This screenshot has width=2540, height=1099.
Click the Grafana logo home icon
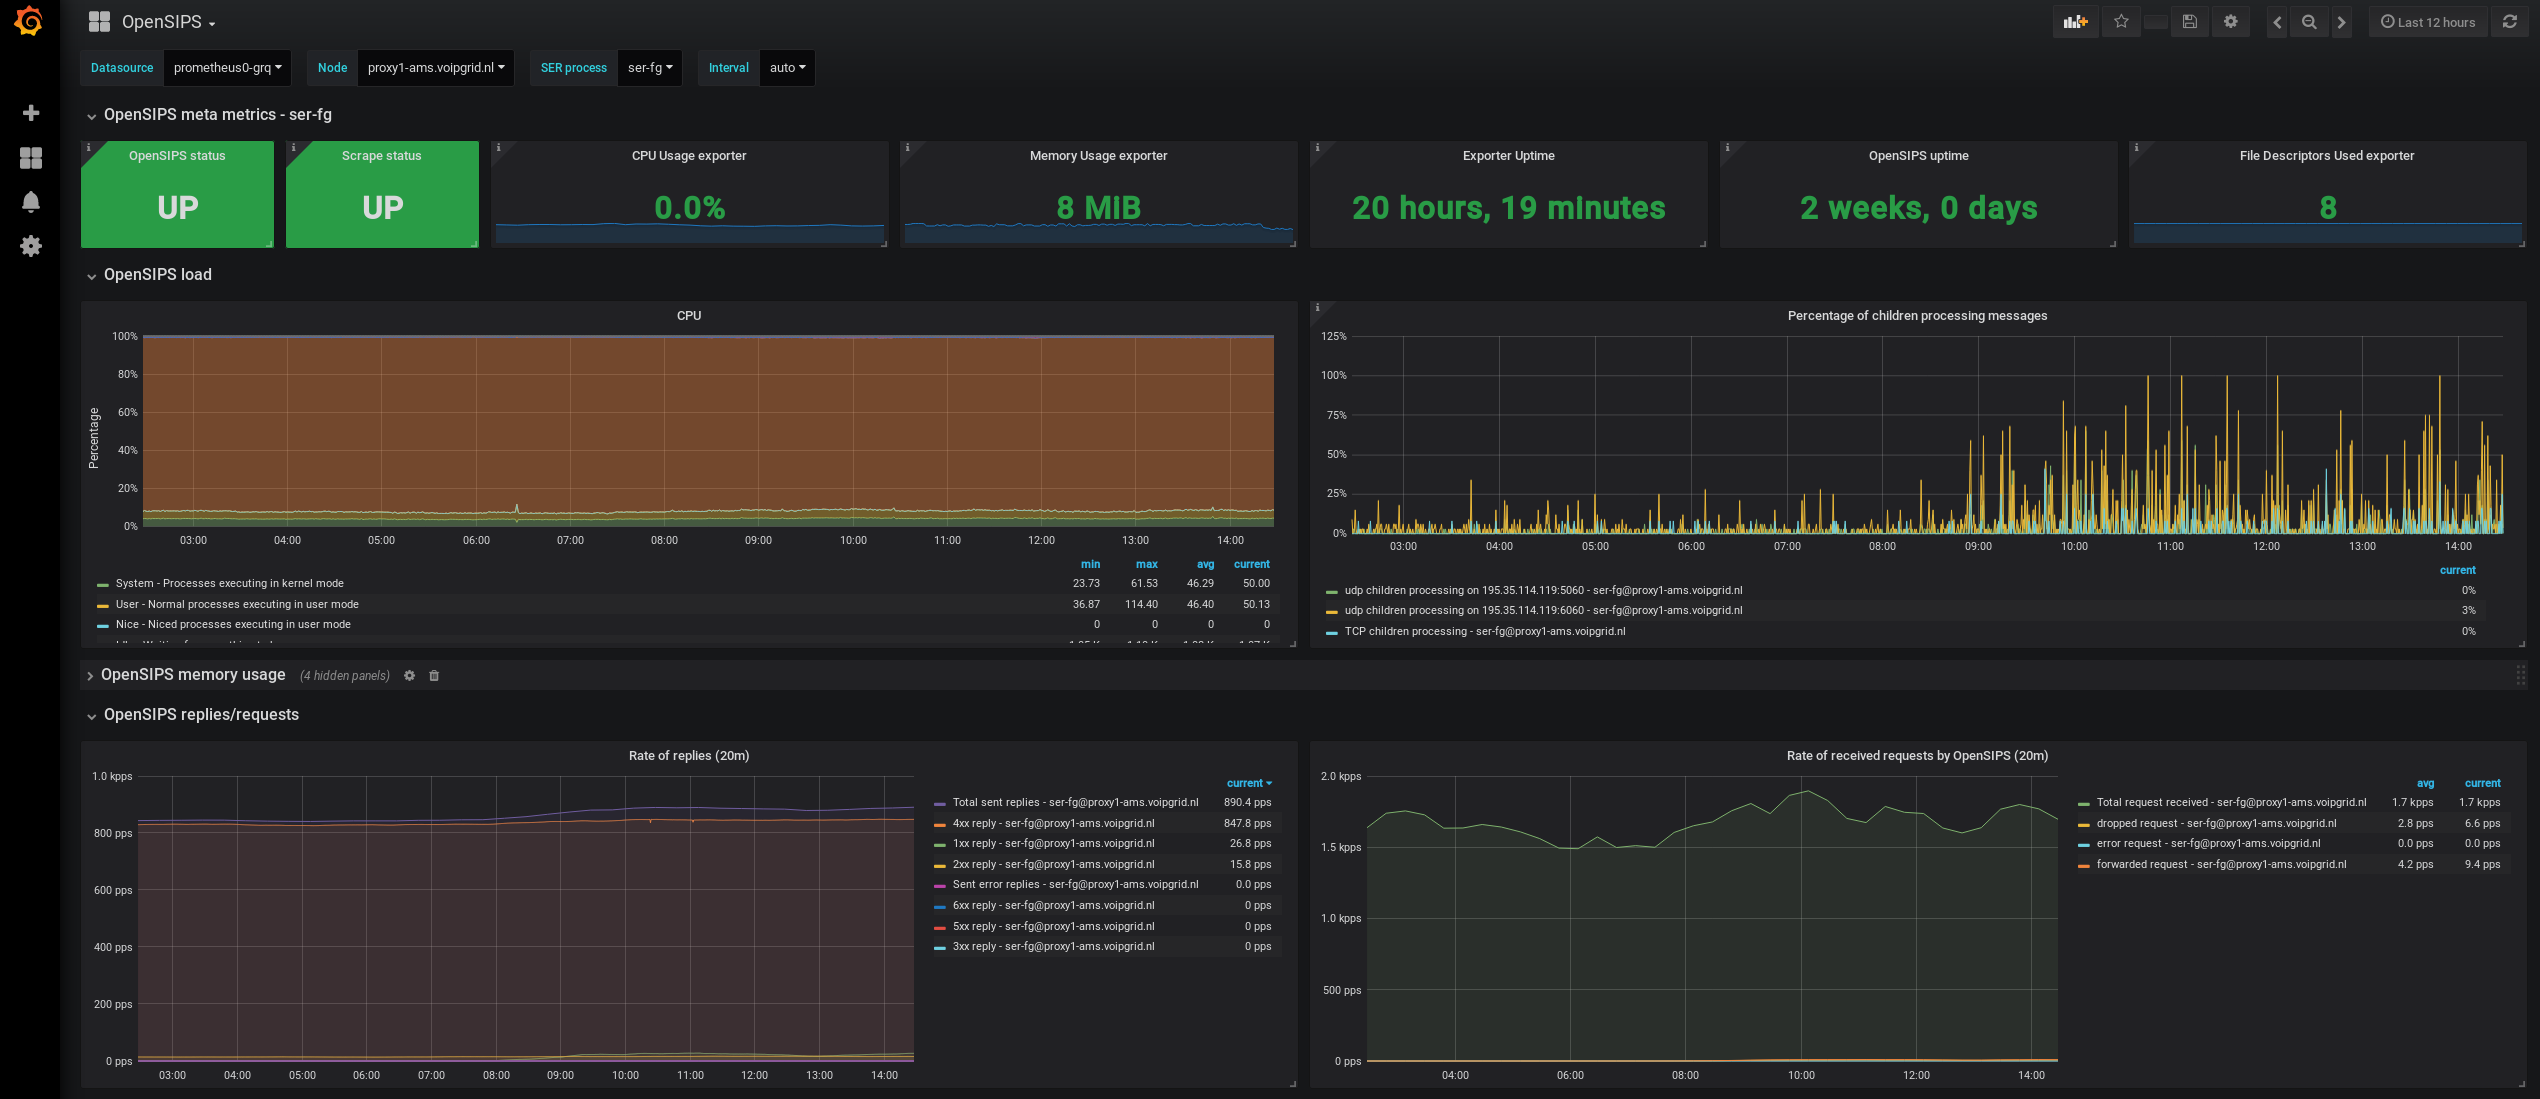pyautogui.click(x=30, y=21)
